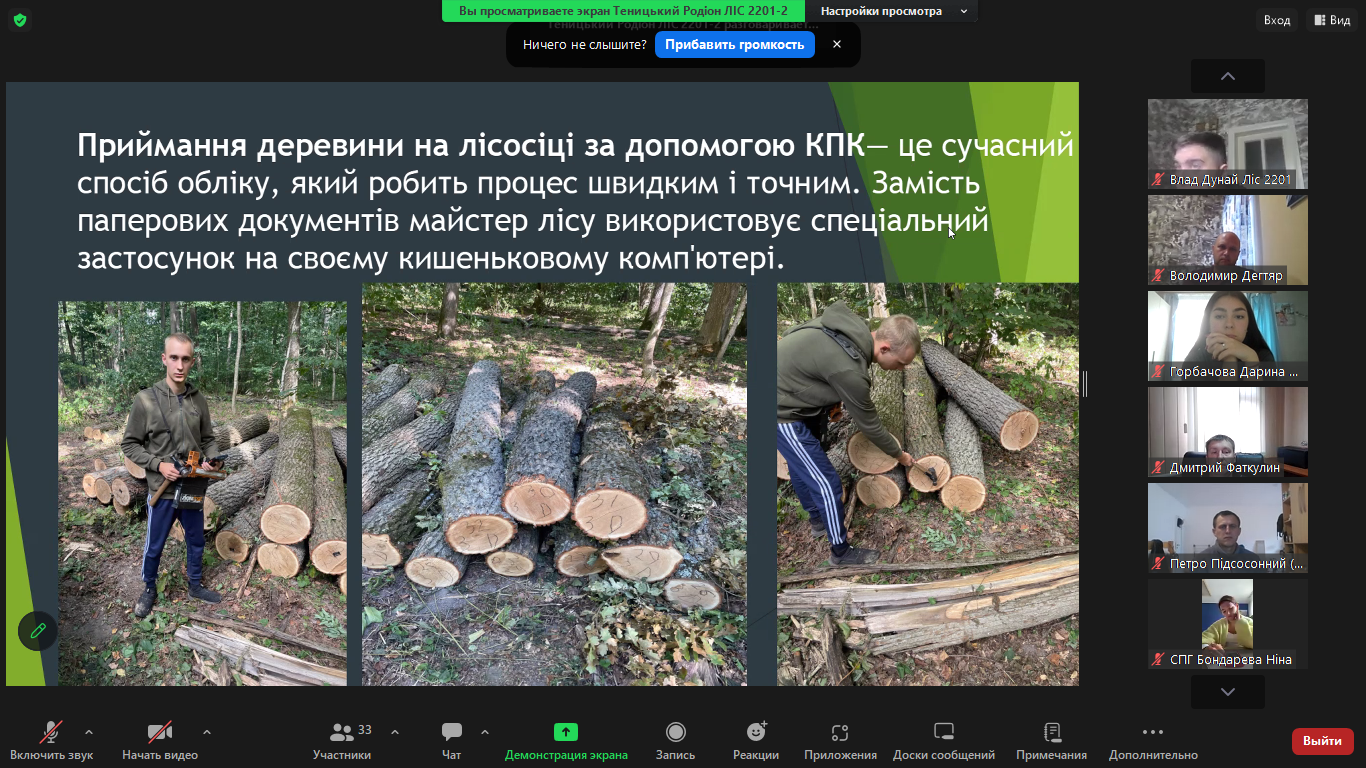Click the green pencil annotate icon

(38, 631)
